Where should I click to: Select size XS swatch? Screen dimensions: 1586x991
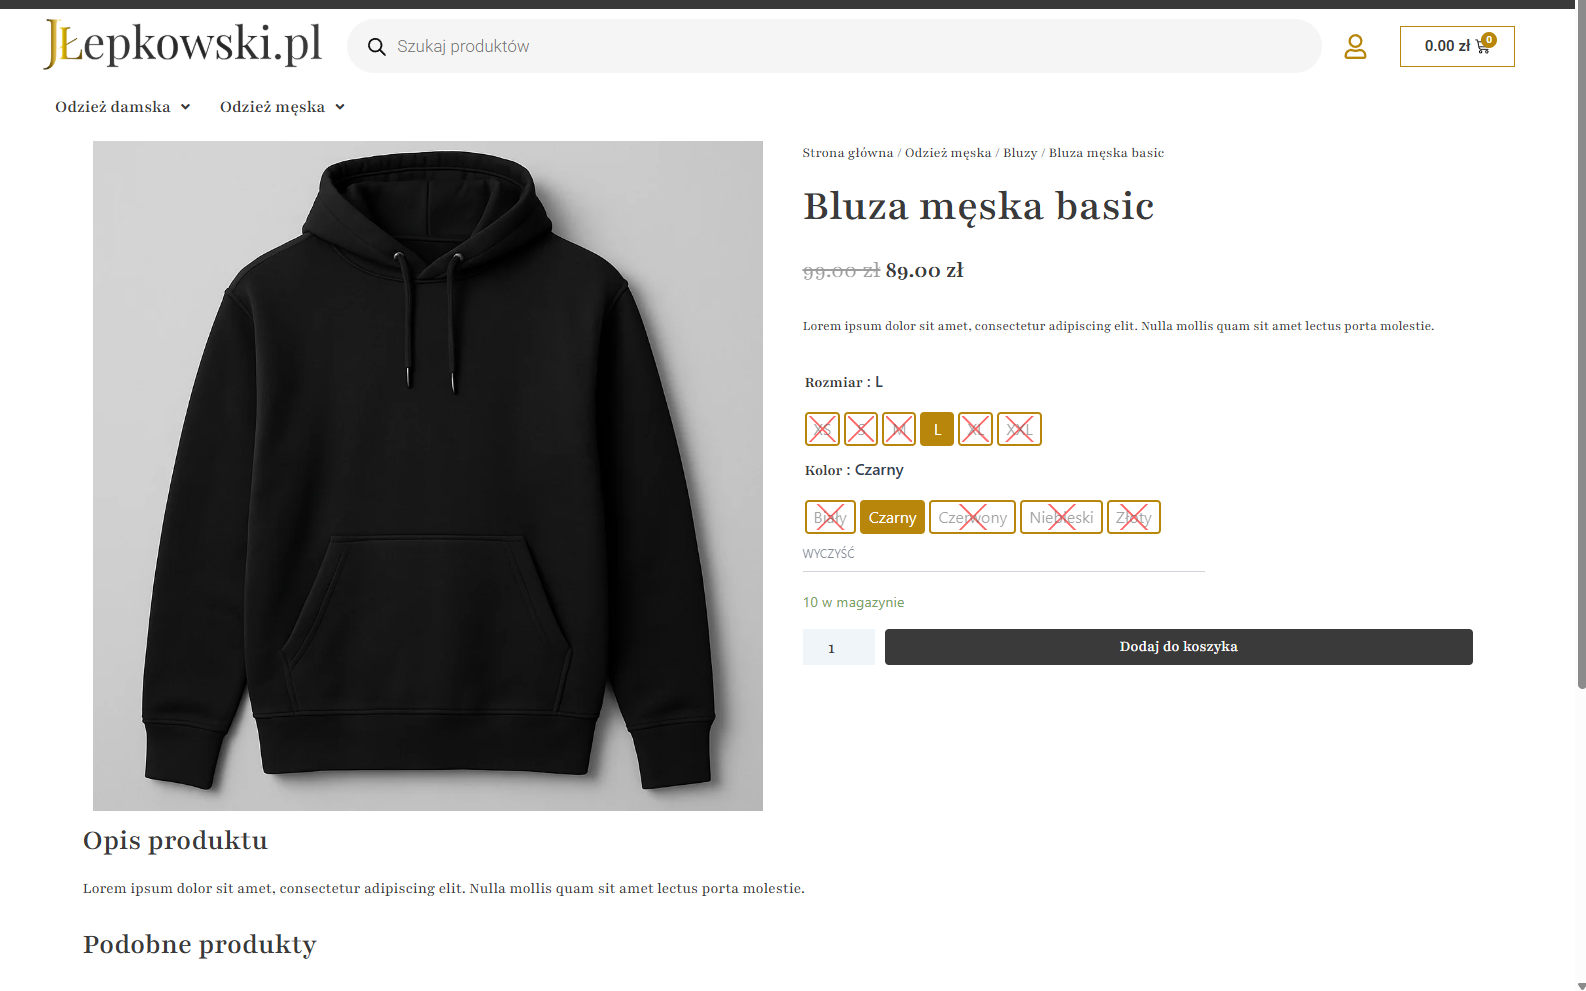(822, 429)
